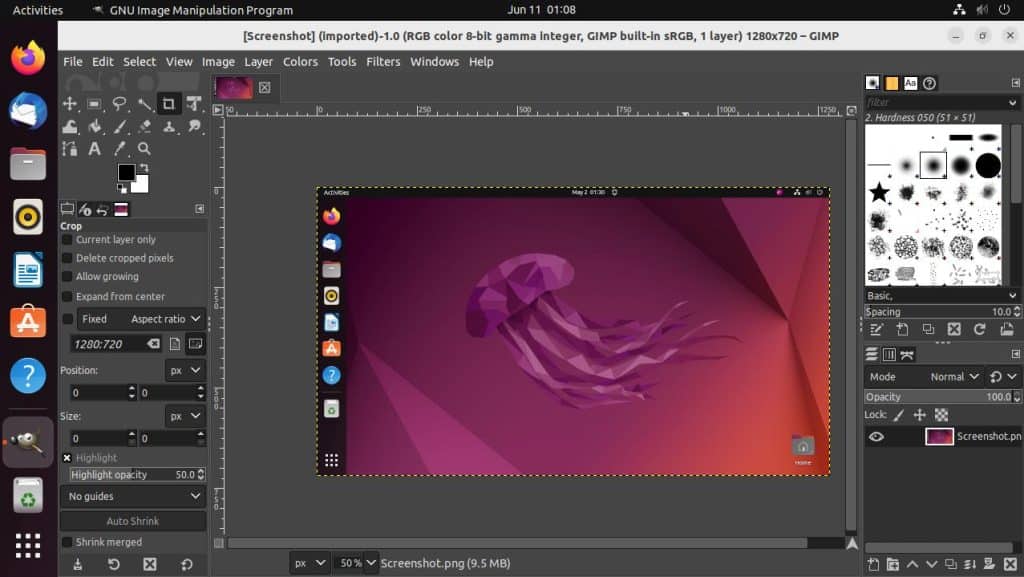Reset tool options to default values

[187, 565]
